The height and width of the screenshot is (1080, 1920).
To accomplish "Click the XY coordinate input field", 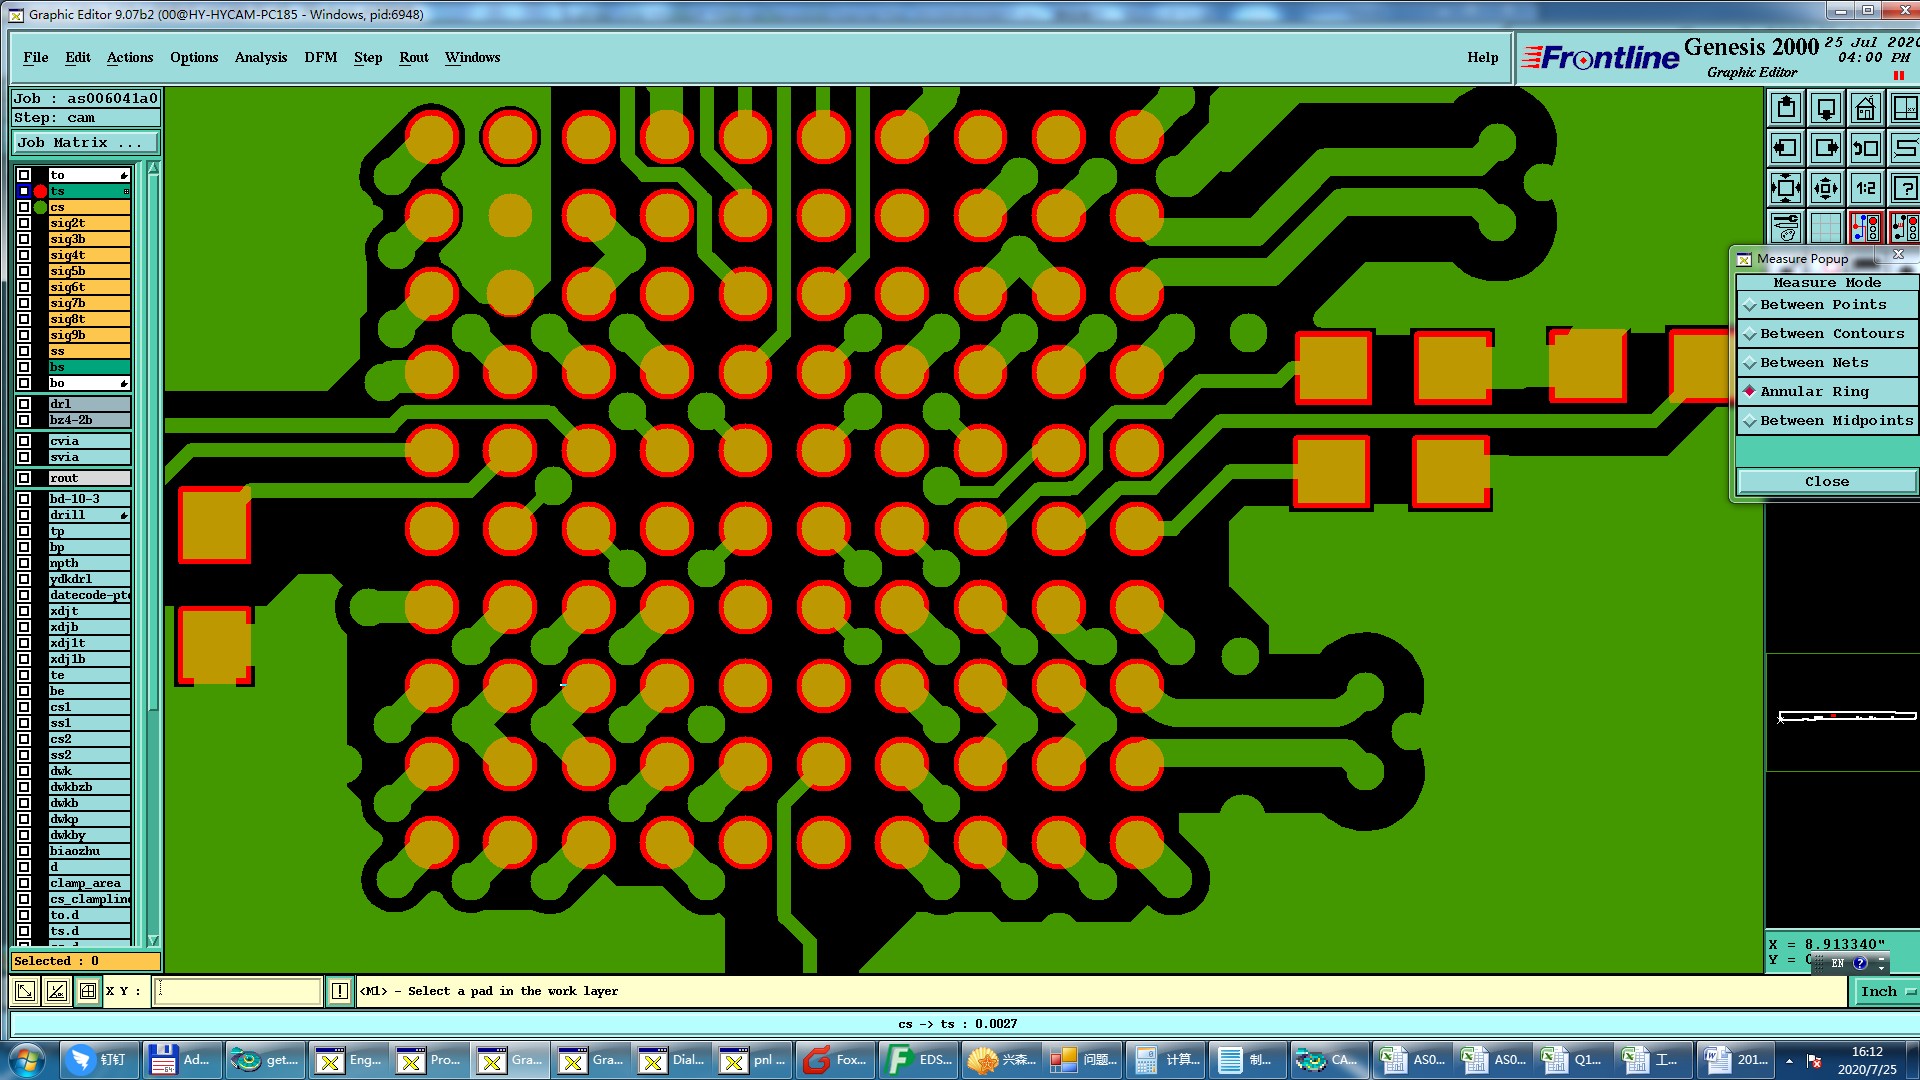I will coord(238,991).
